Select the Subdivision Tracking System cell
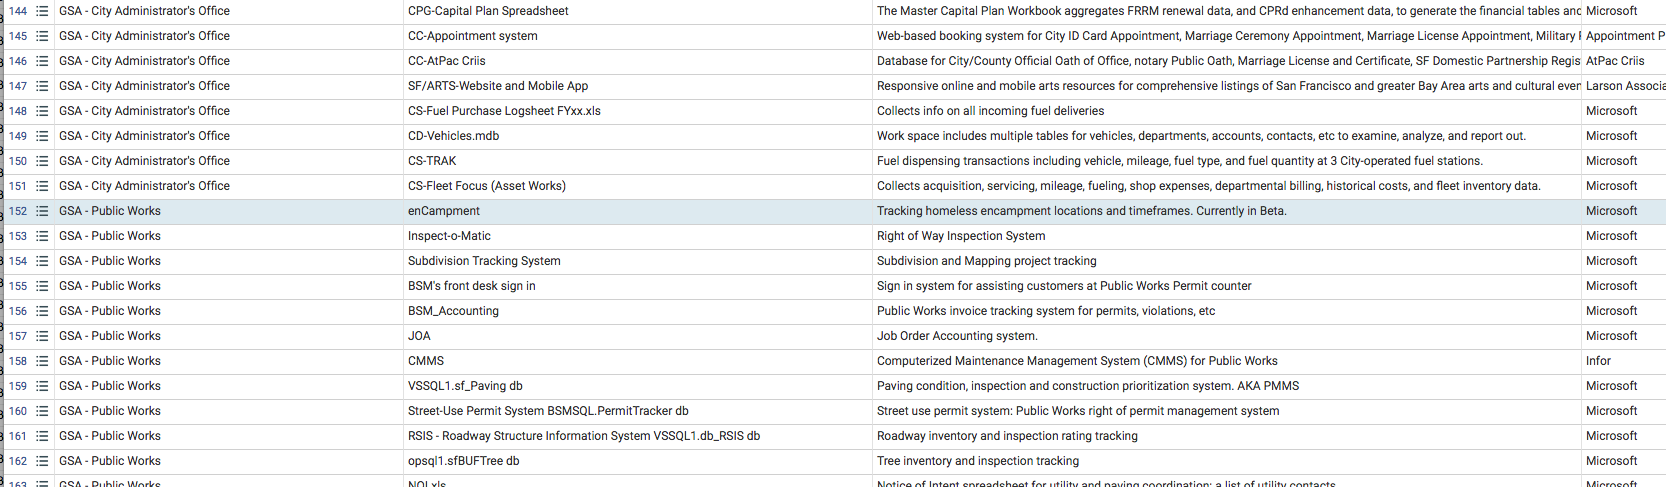Viewport: 1666px width, 487px height. (x=638, y=261)
